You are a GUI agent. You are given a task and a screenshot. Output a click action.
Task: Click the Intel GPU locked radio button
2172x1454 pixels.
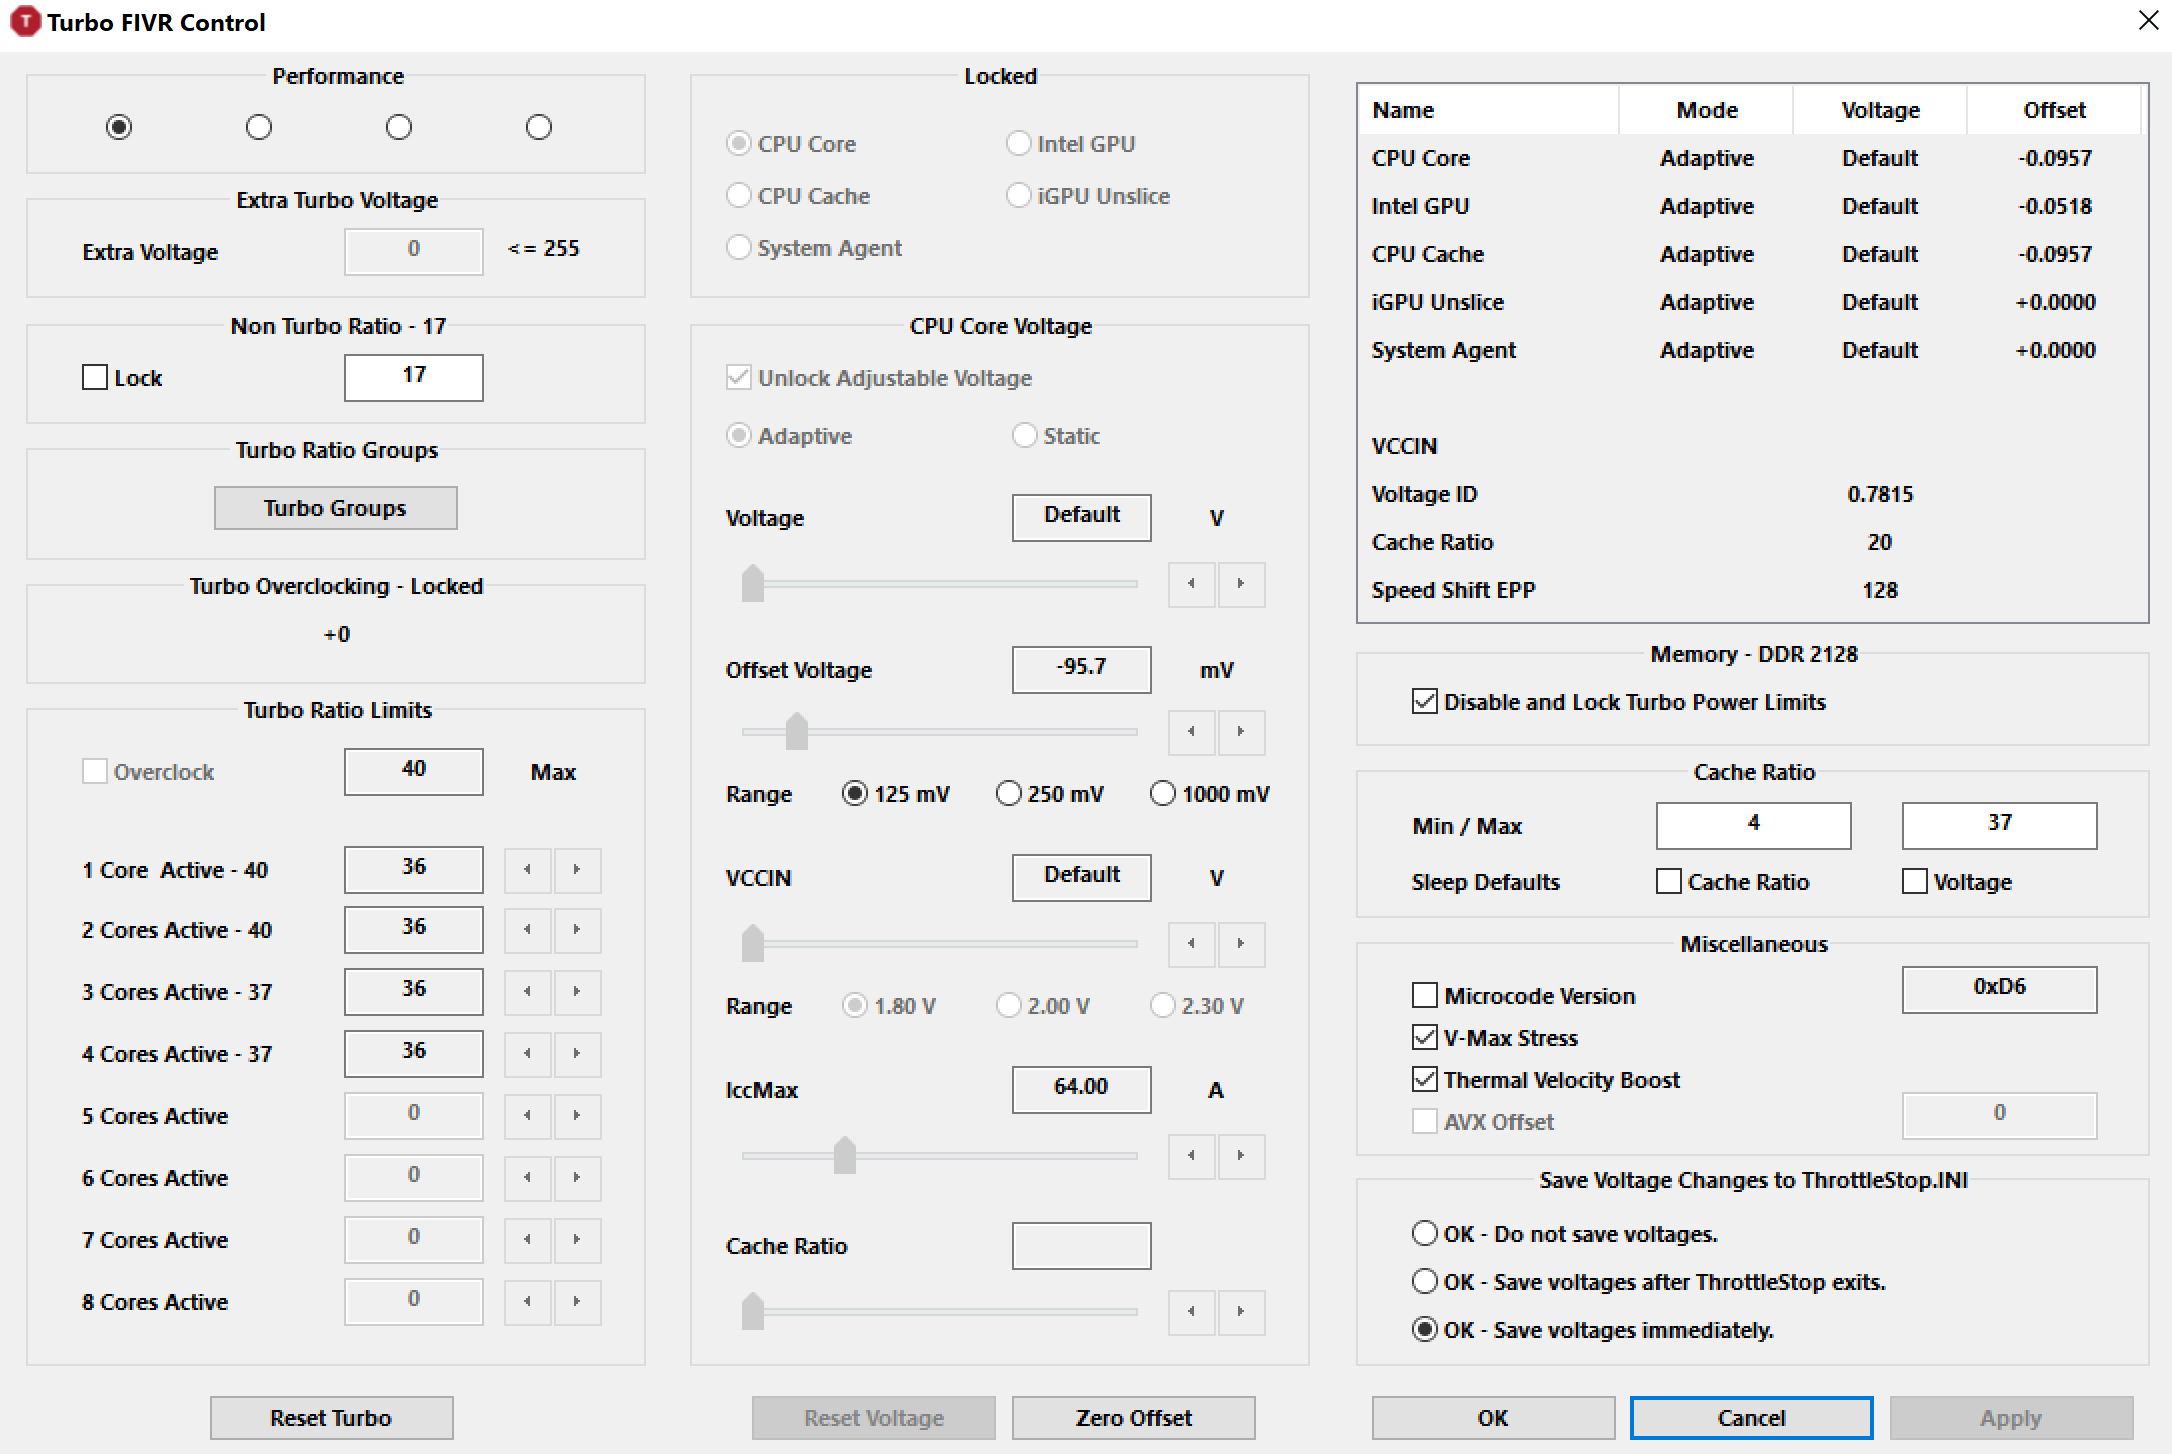coord(1017,144)
